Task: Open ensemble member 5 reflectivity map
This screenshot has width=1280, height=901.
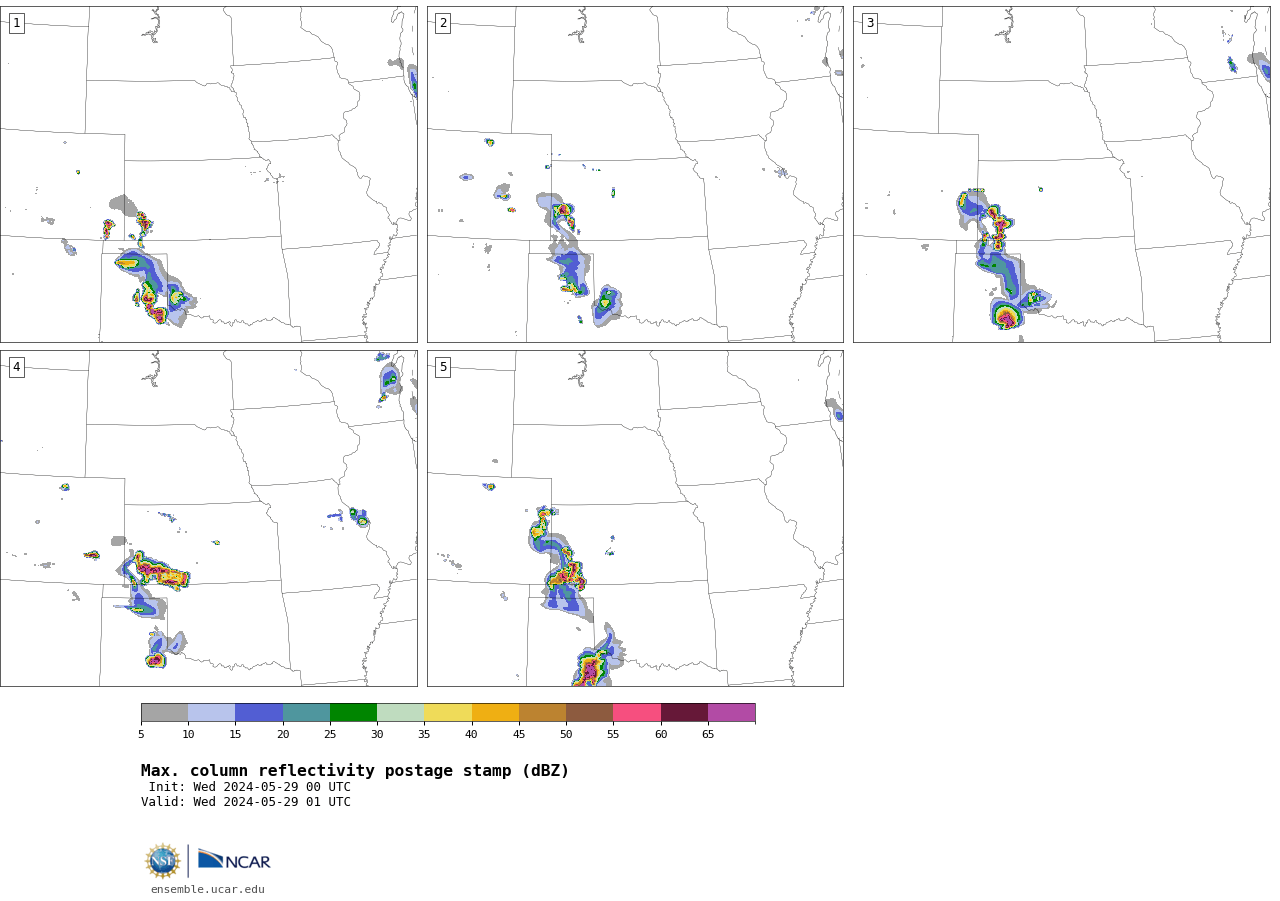Action: coord(635,518)
